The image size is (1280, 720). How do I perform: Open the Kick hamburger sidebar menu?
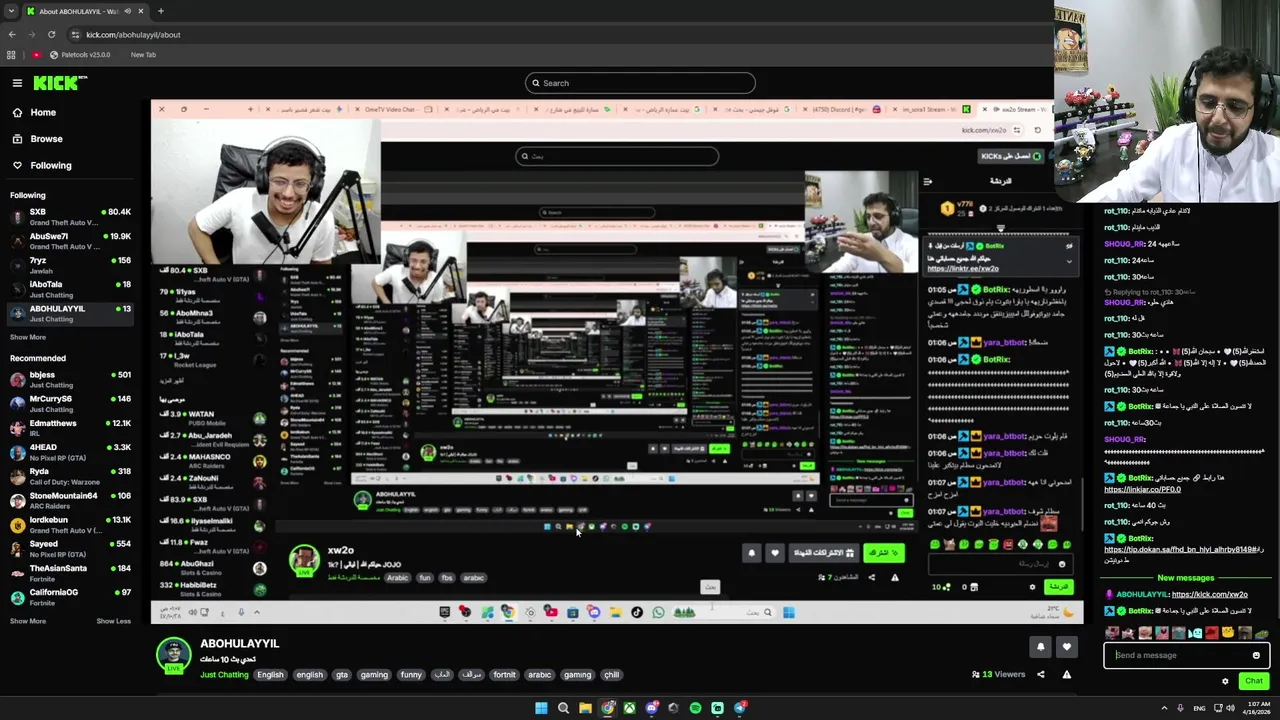17,83
